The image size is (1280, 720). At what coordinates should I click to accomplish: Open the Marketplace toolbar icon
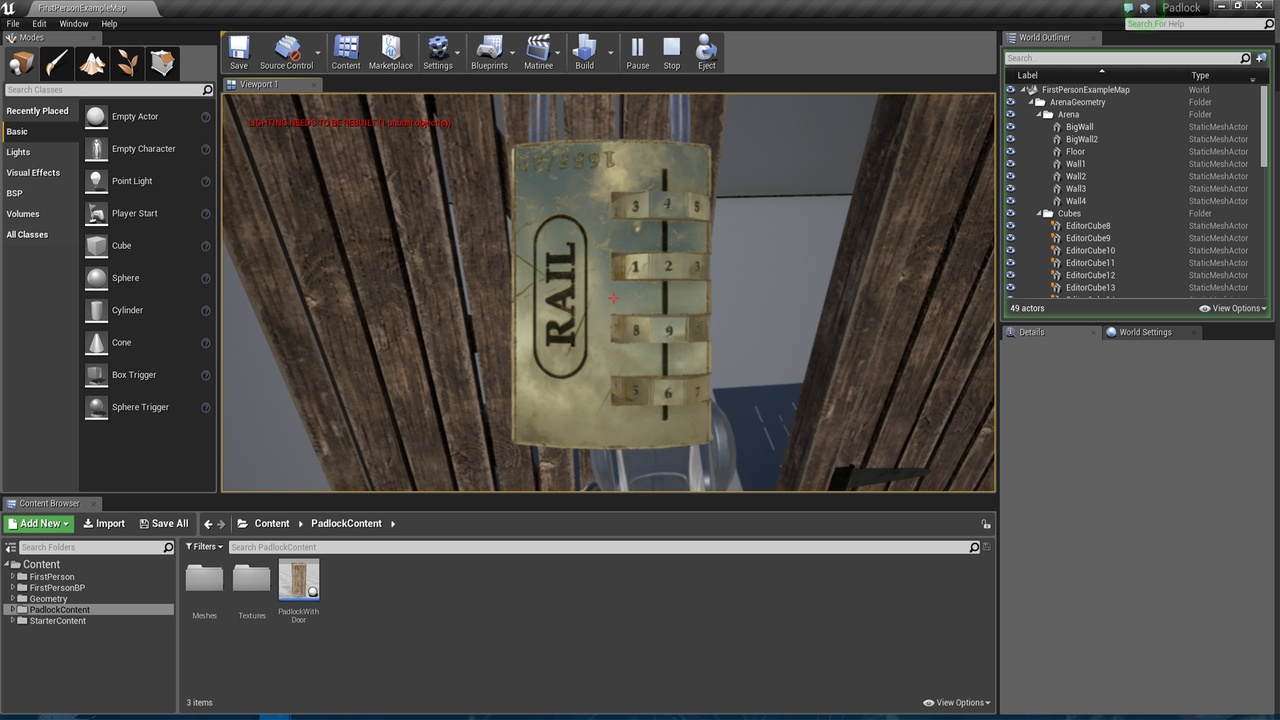pos(391,53)
